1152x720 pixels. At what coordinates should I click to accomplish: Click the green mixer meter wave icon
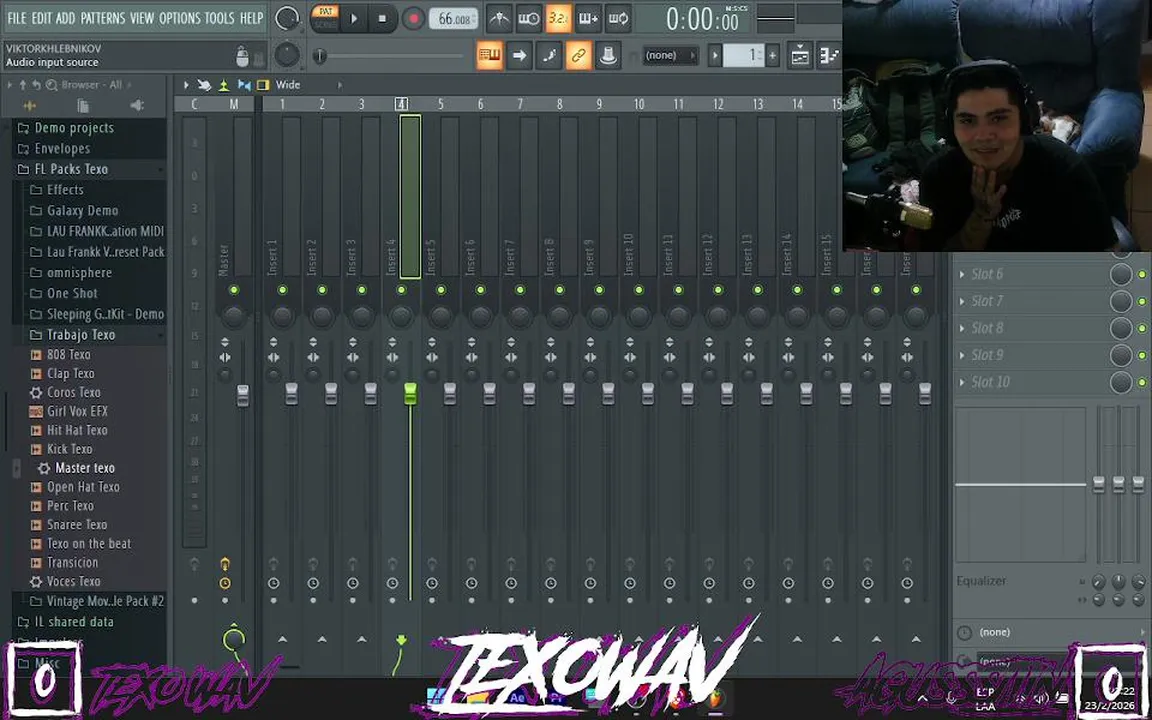[x=224, y=85]
